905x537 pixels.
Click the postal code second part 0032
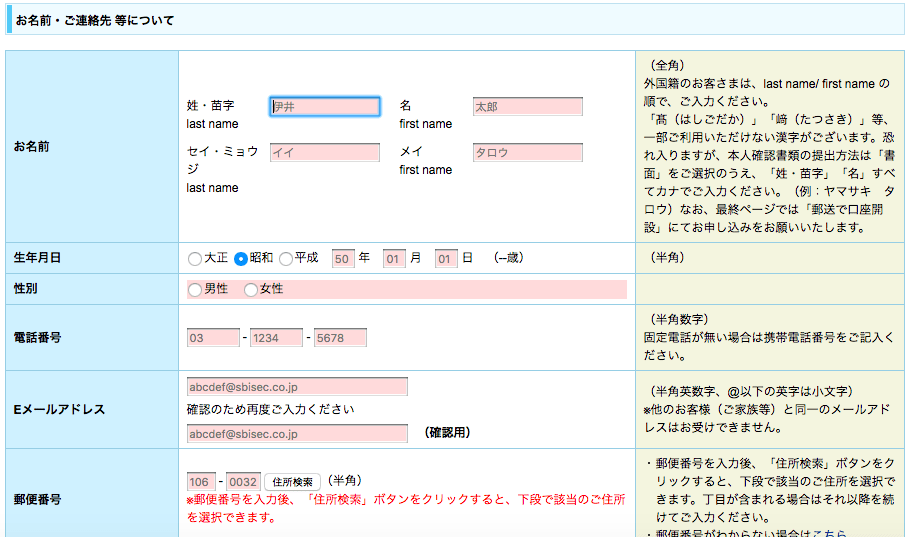[x=243, y=482]
